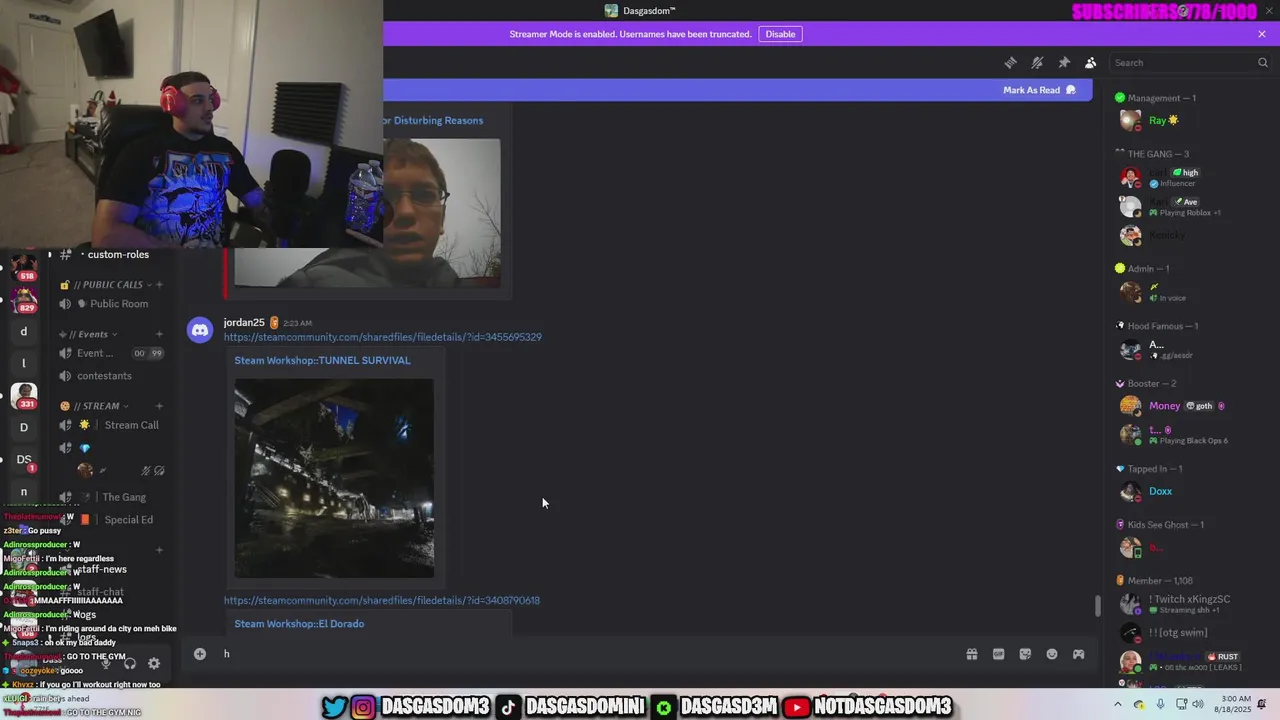Open jordan25 user profile name
Image resolution: width=1280 pixels, height=720 pixels.
(x=244, y=323)
